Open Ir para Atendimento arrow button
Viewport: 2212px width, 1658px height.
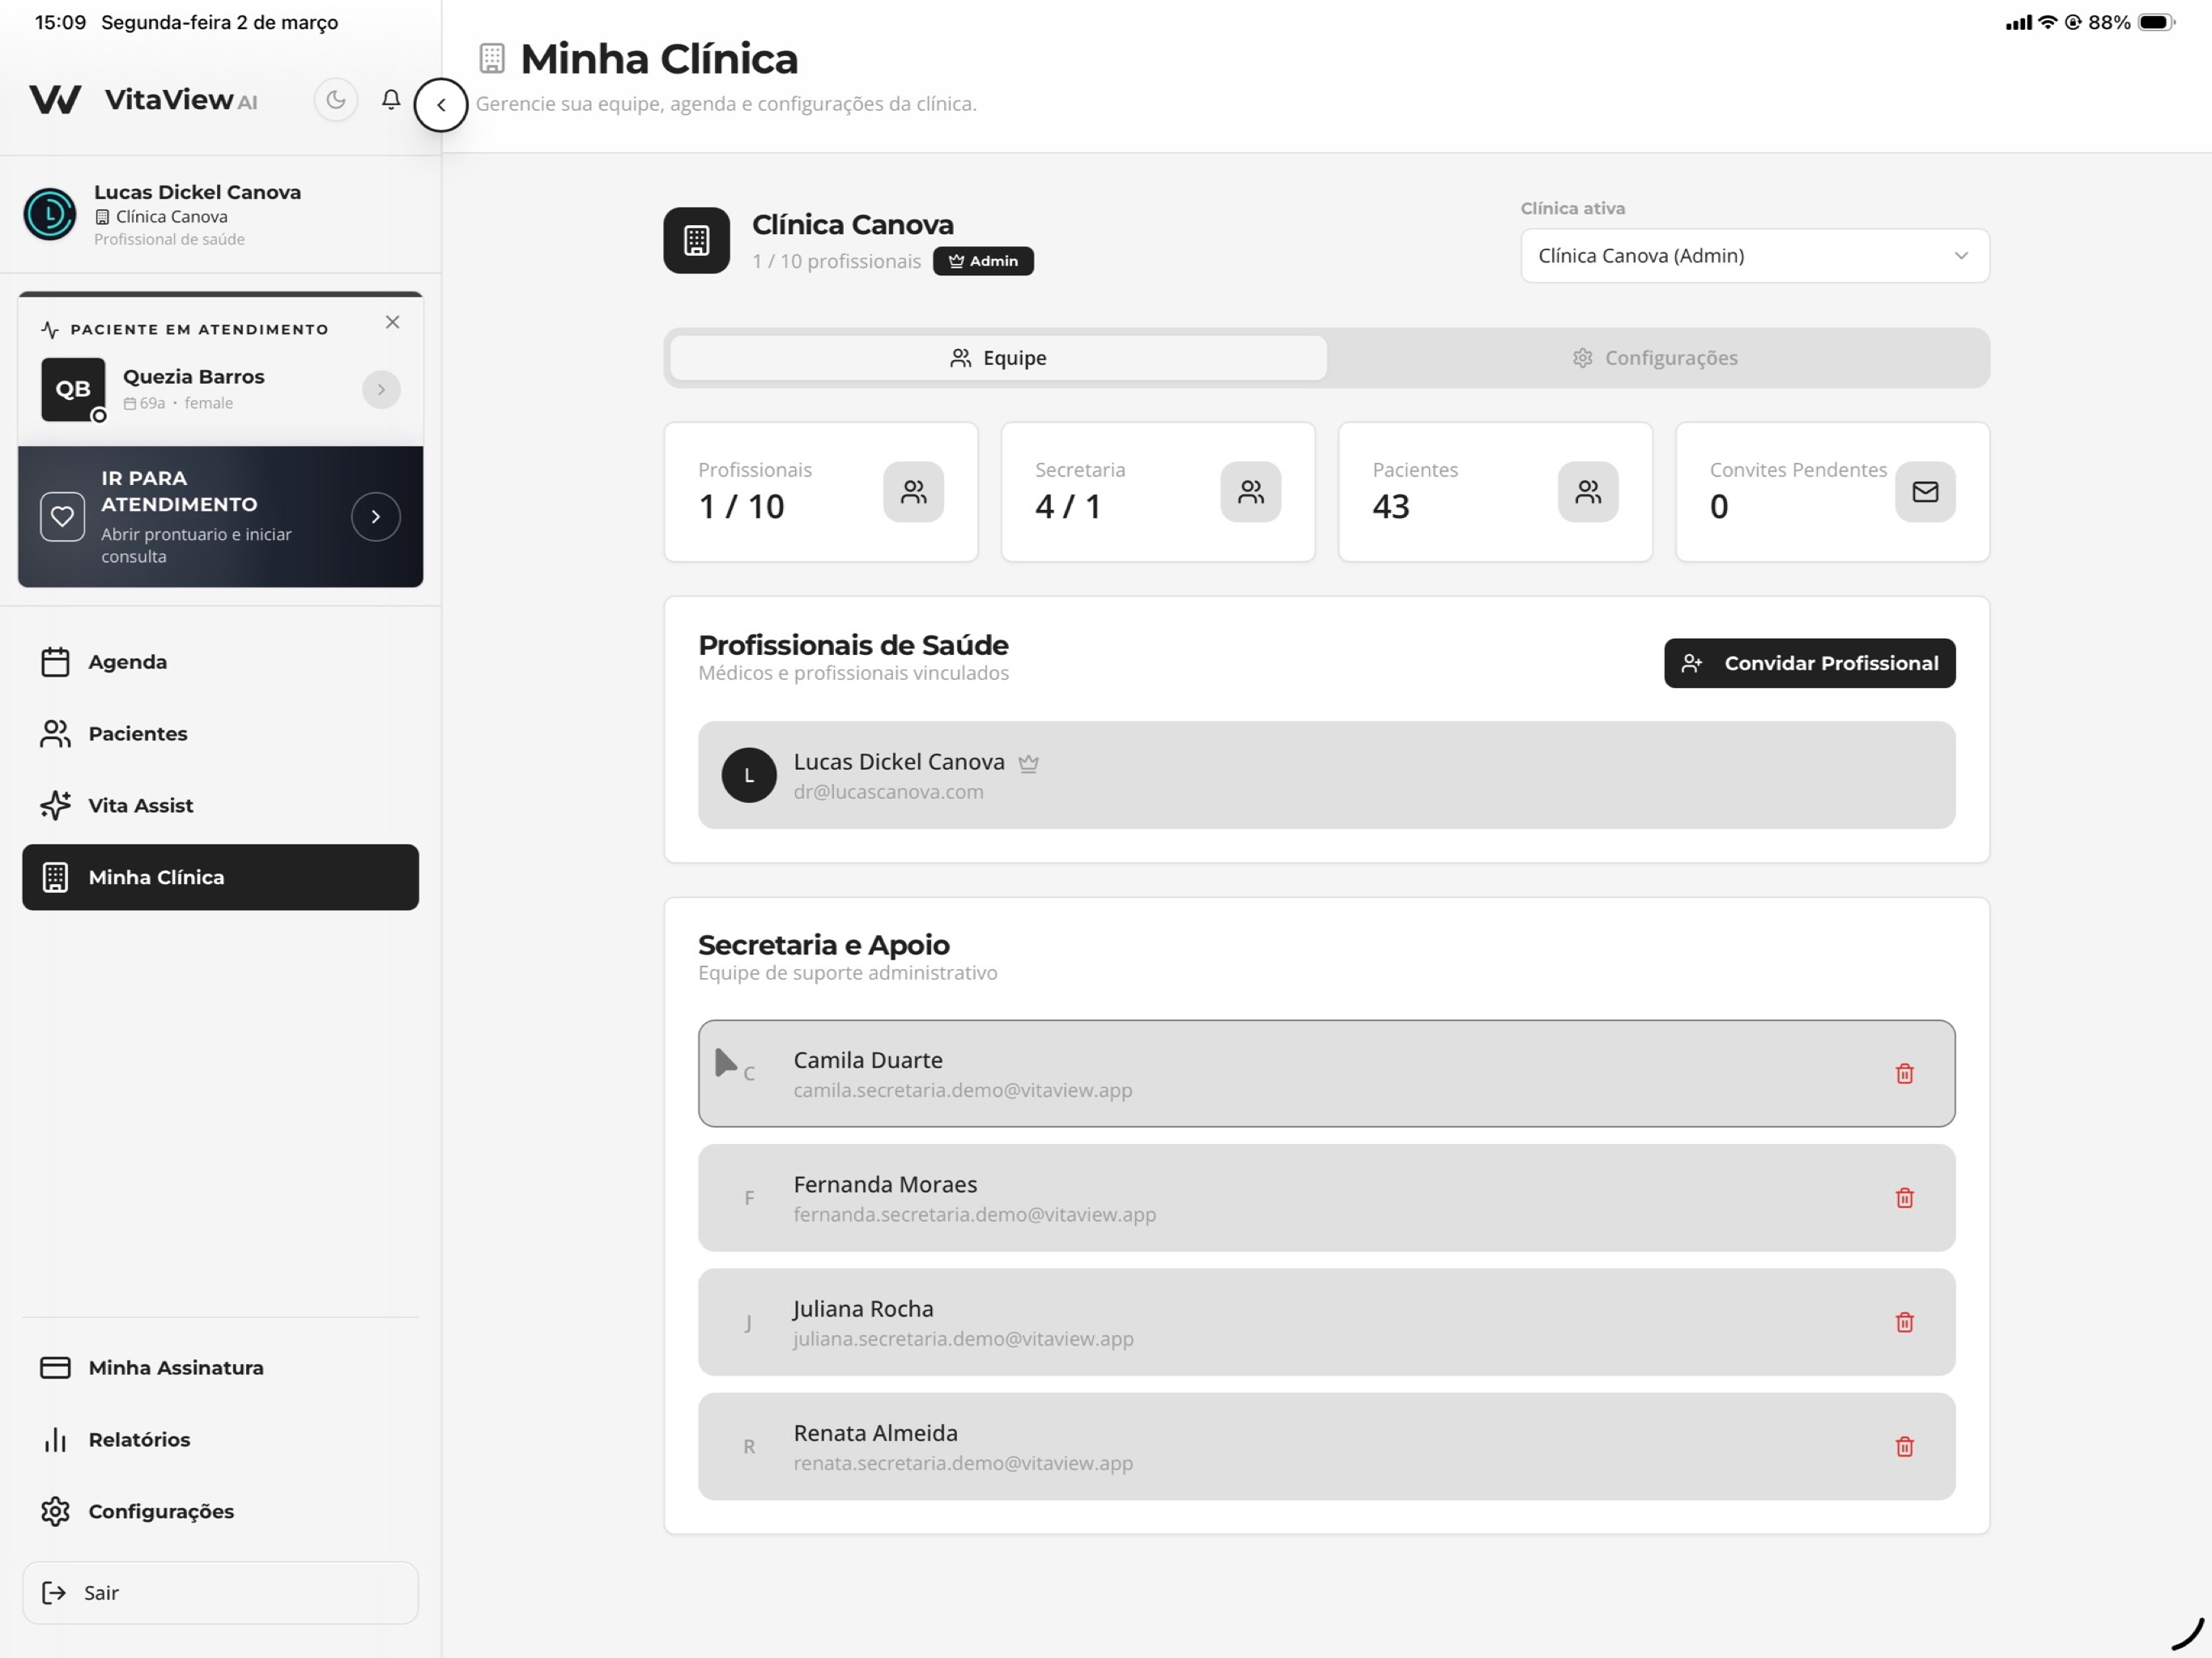376,517
